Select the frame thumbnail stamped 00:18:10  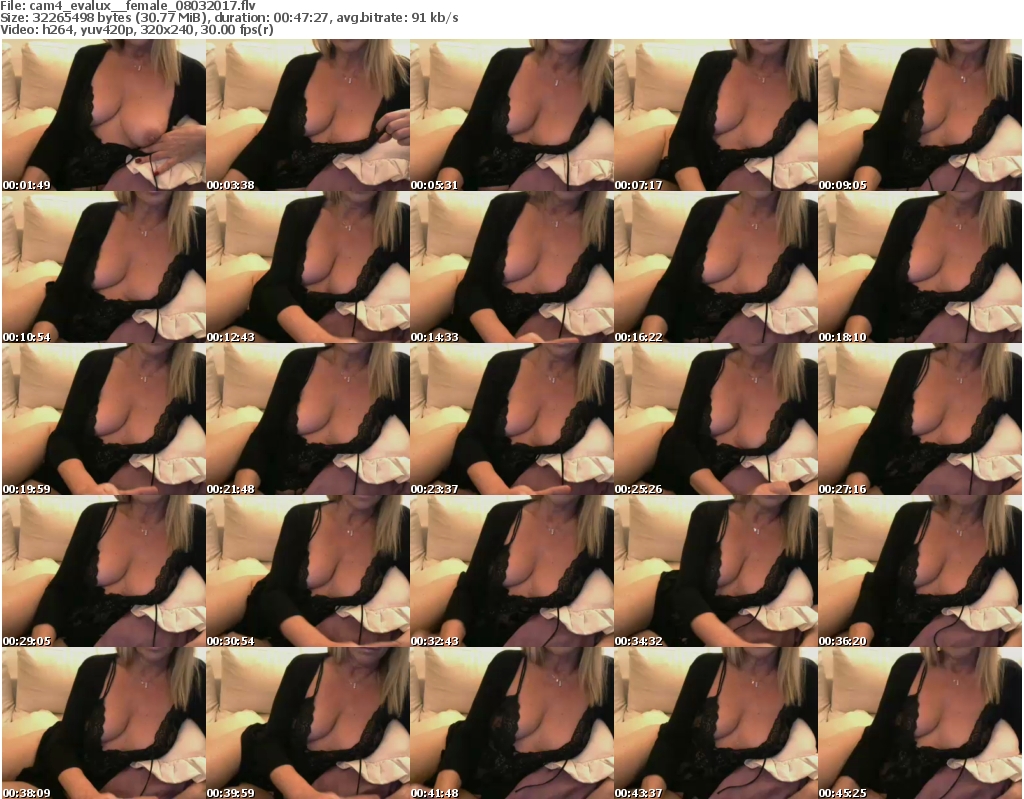(x=920, y=267)
